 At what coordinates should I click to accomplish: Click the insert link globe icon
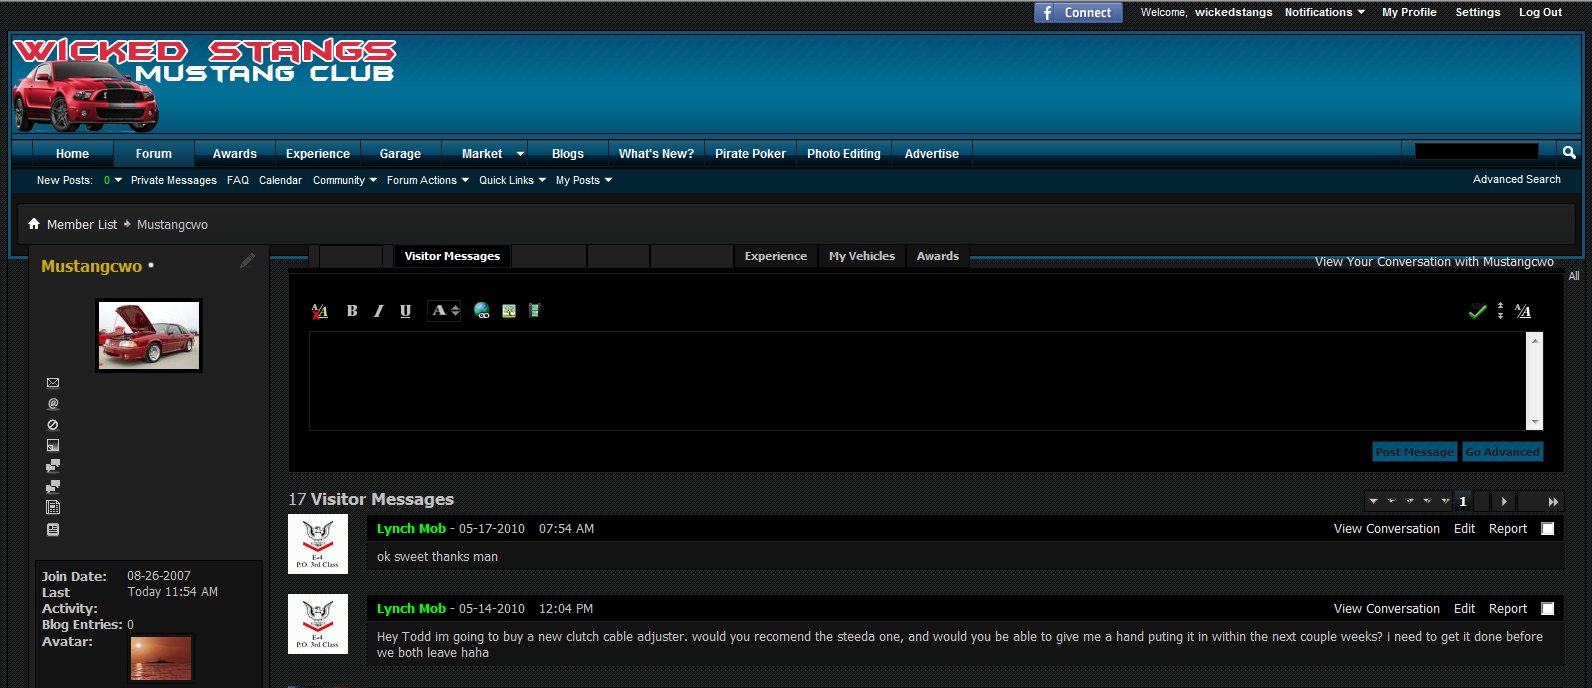pyautogui.click(x=482, y=311)
